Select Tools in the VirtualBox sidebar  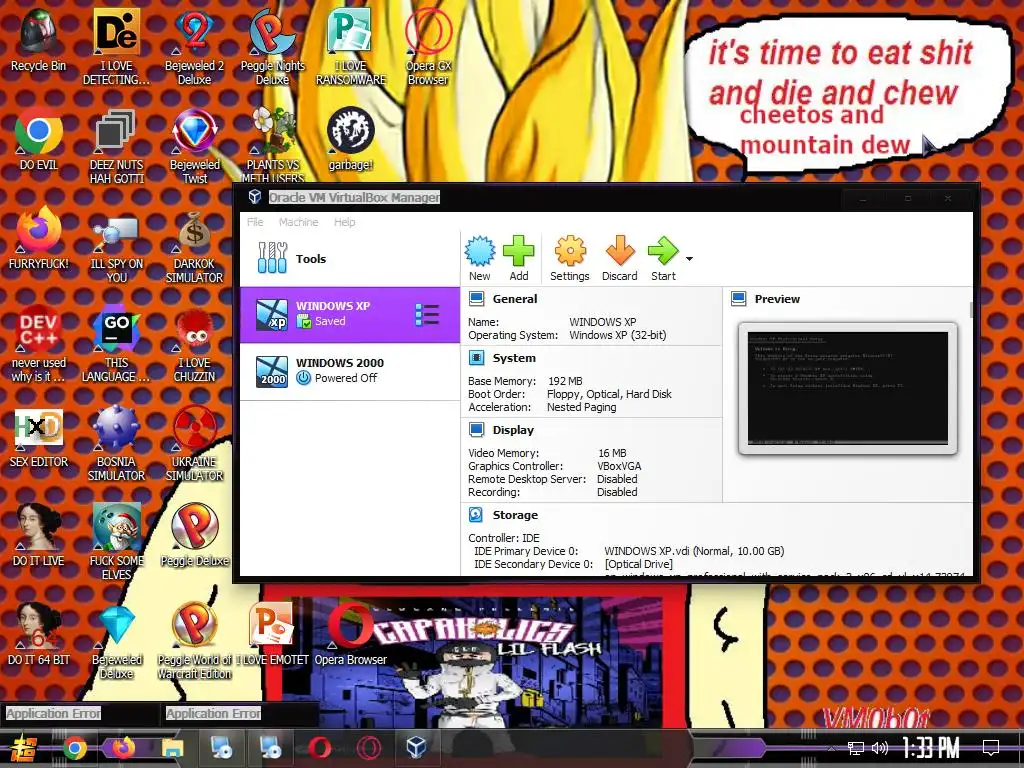(x=350, y=259)
